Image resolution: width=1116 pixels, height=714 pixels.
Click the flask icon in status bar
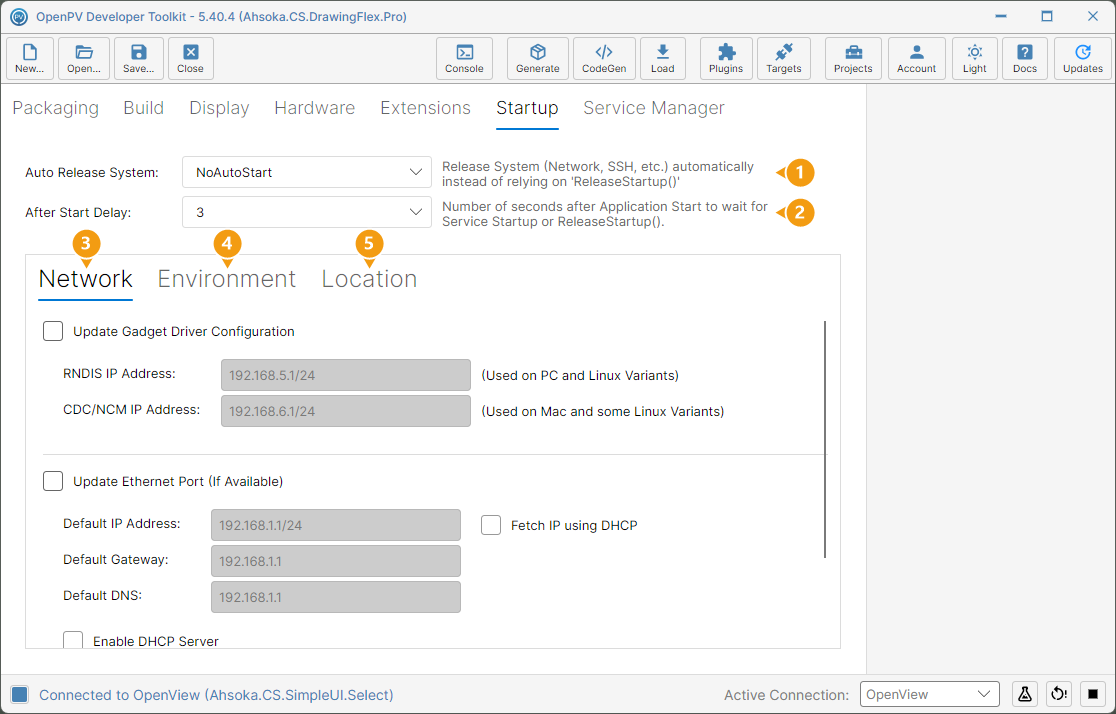pyautogui.click(x=1025, y=694)
